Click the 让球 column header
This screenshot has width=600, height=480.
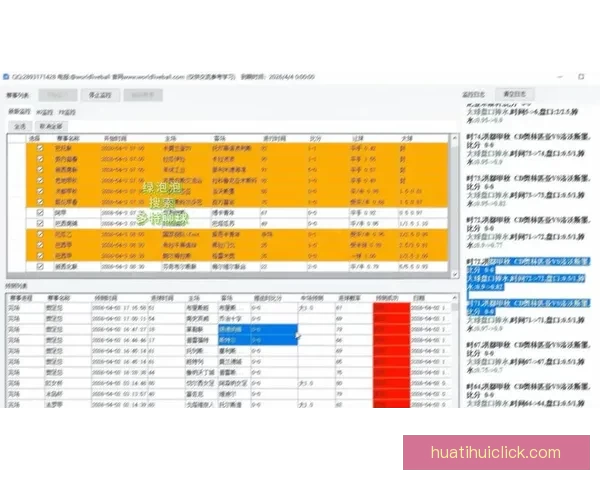click(x=358, y=138)
